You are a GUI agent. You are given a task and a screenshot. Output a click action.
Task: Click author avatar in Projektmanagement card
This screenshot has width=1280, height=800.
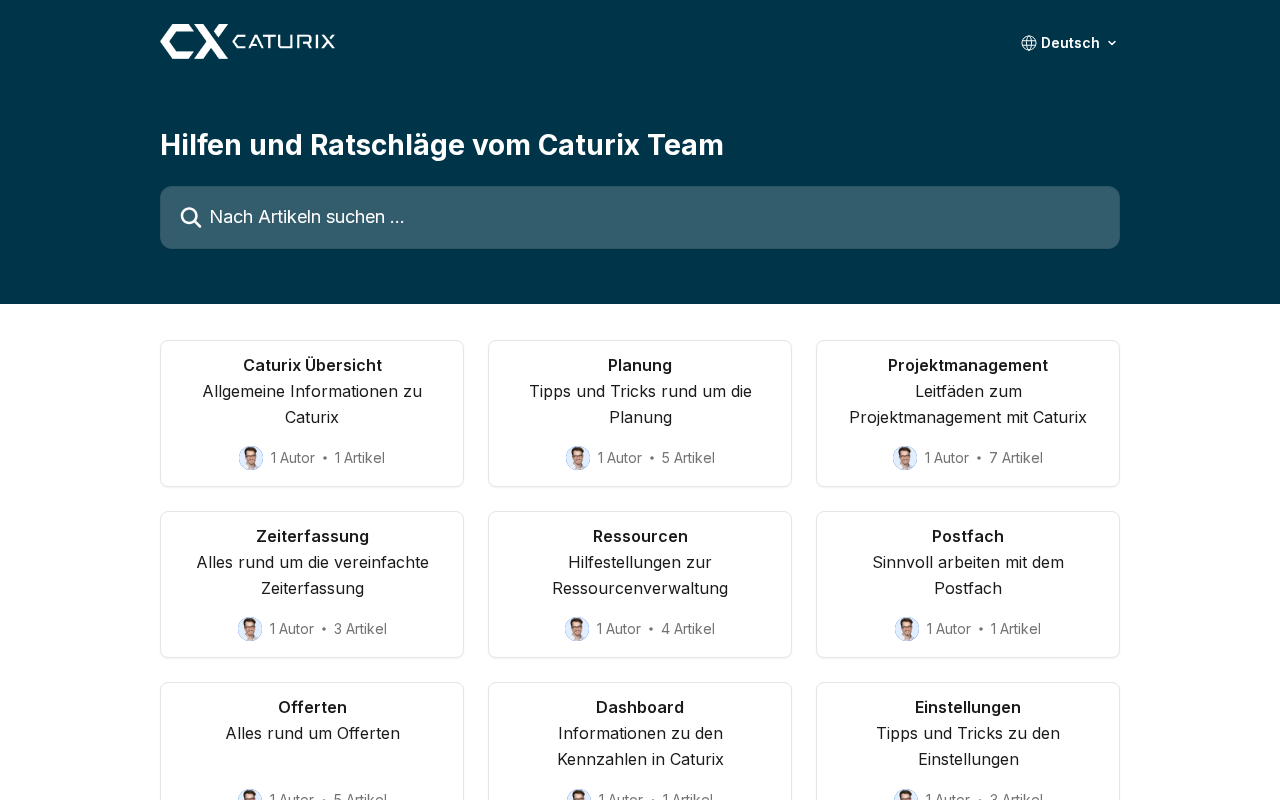click(905, 458)
